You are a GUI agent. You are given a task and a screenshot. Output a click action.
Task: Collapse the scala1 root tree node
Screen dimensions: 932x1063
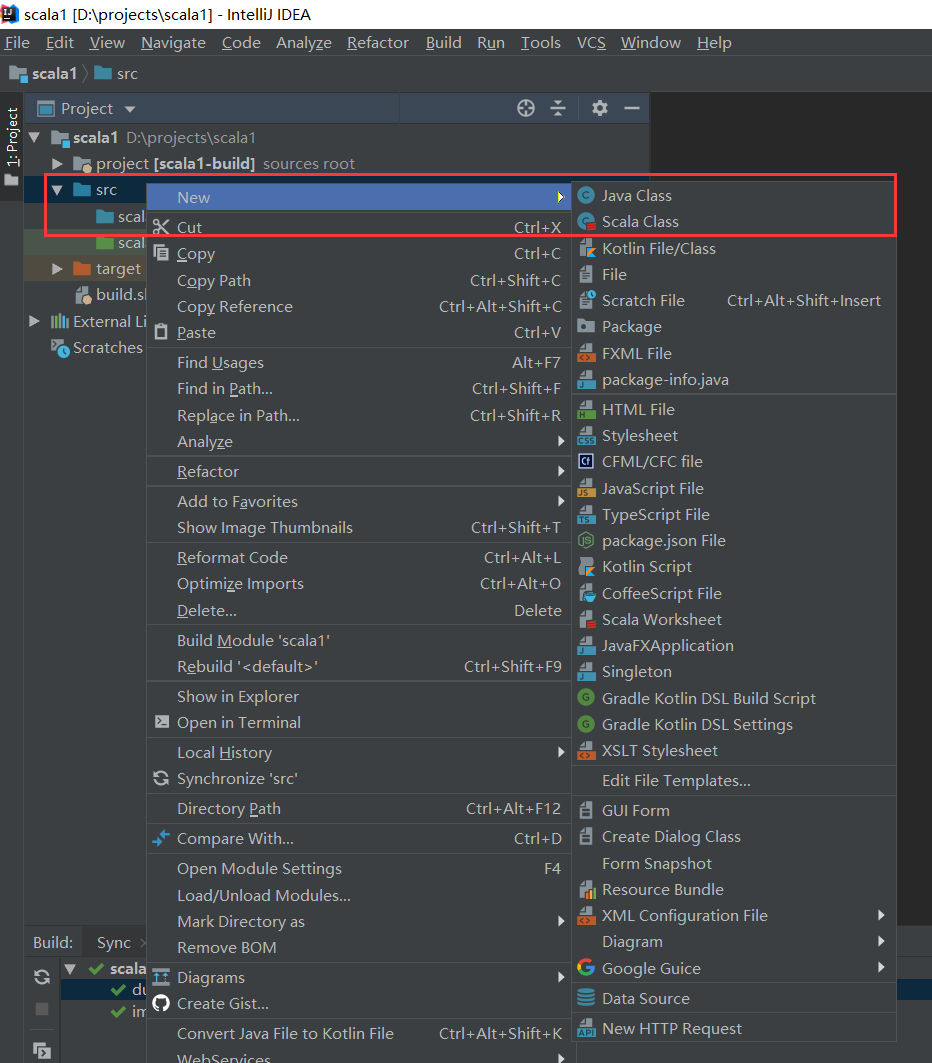[35, 138]
